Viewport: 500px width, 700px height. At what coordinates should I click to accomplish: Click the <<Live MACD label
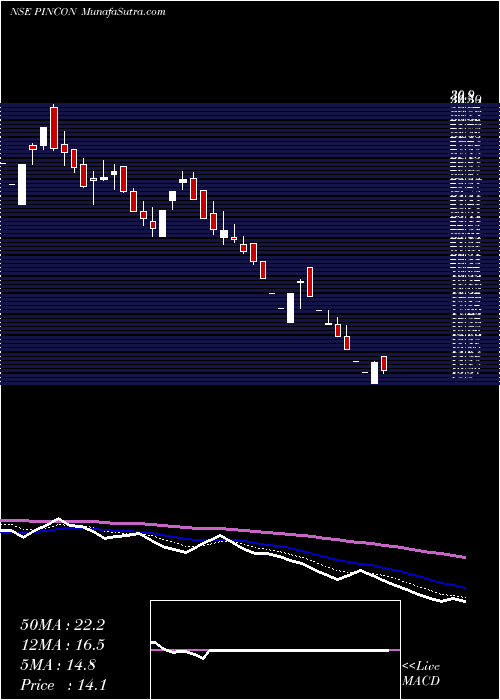point(421,674)
